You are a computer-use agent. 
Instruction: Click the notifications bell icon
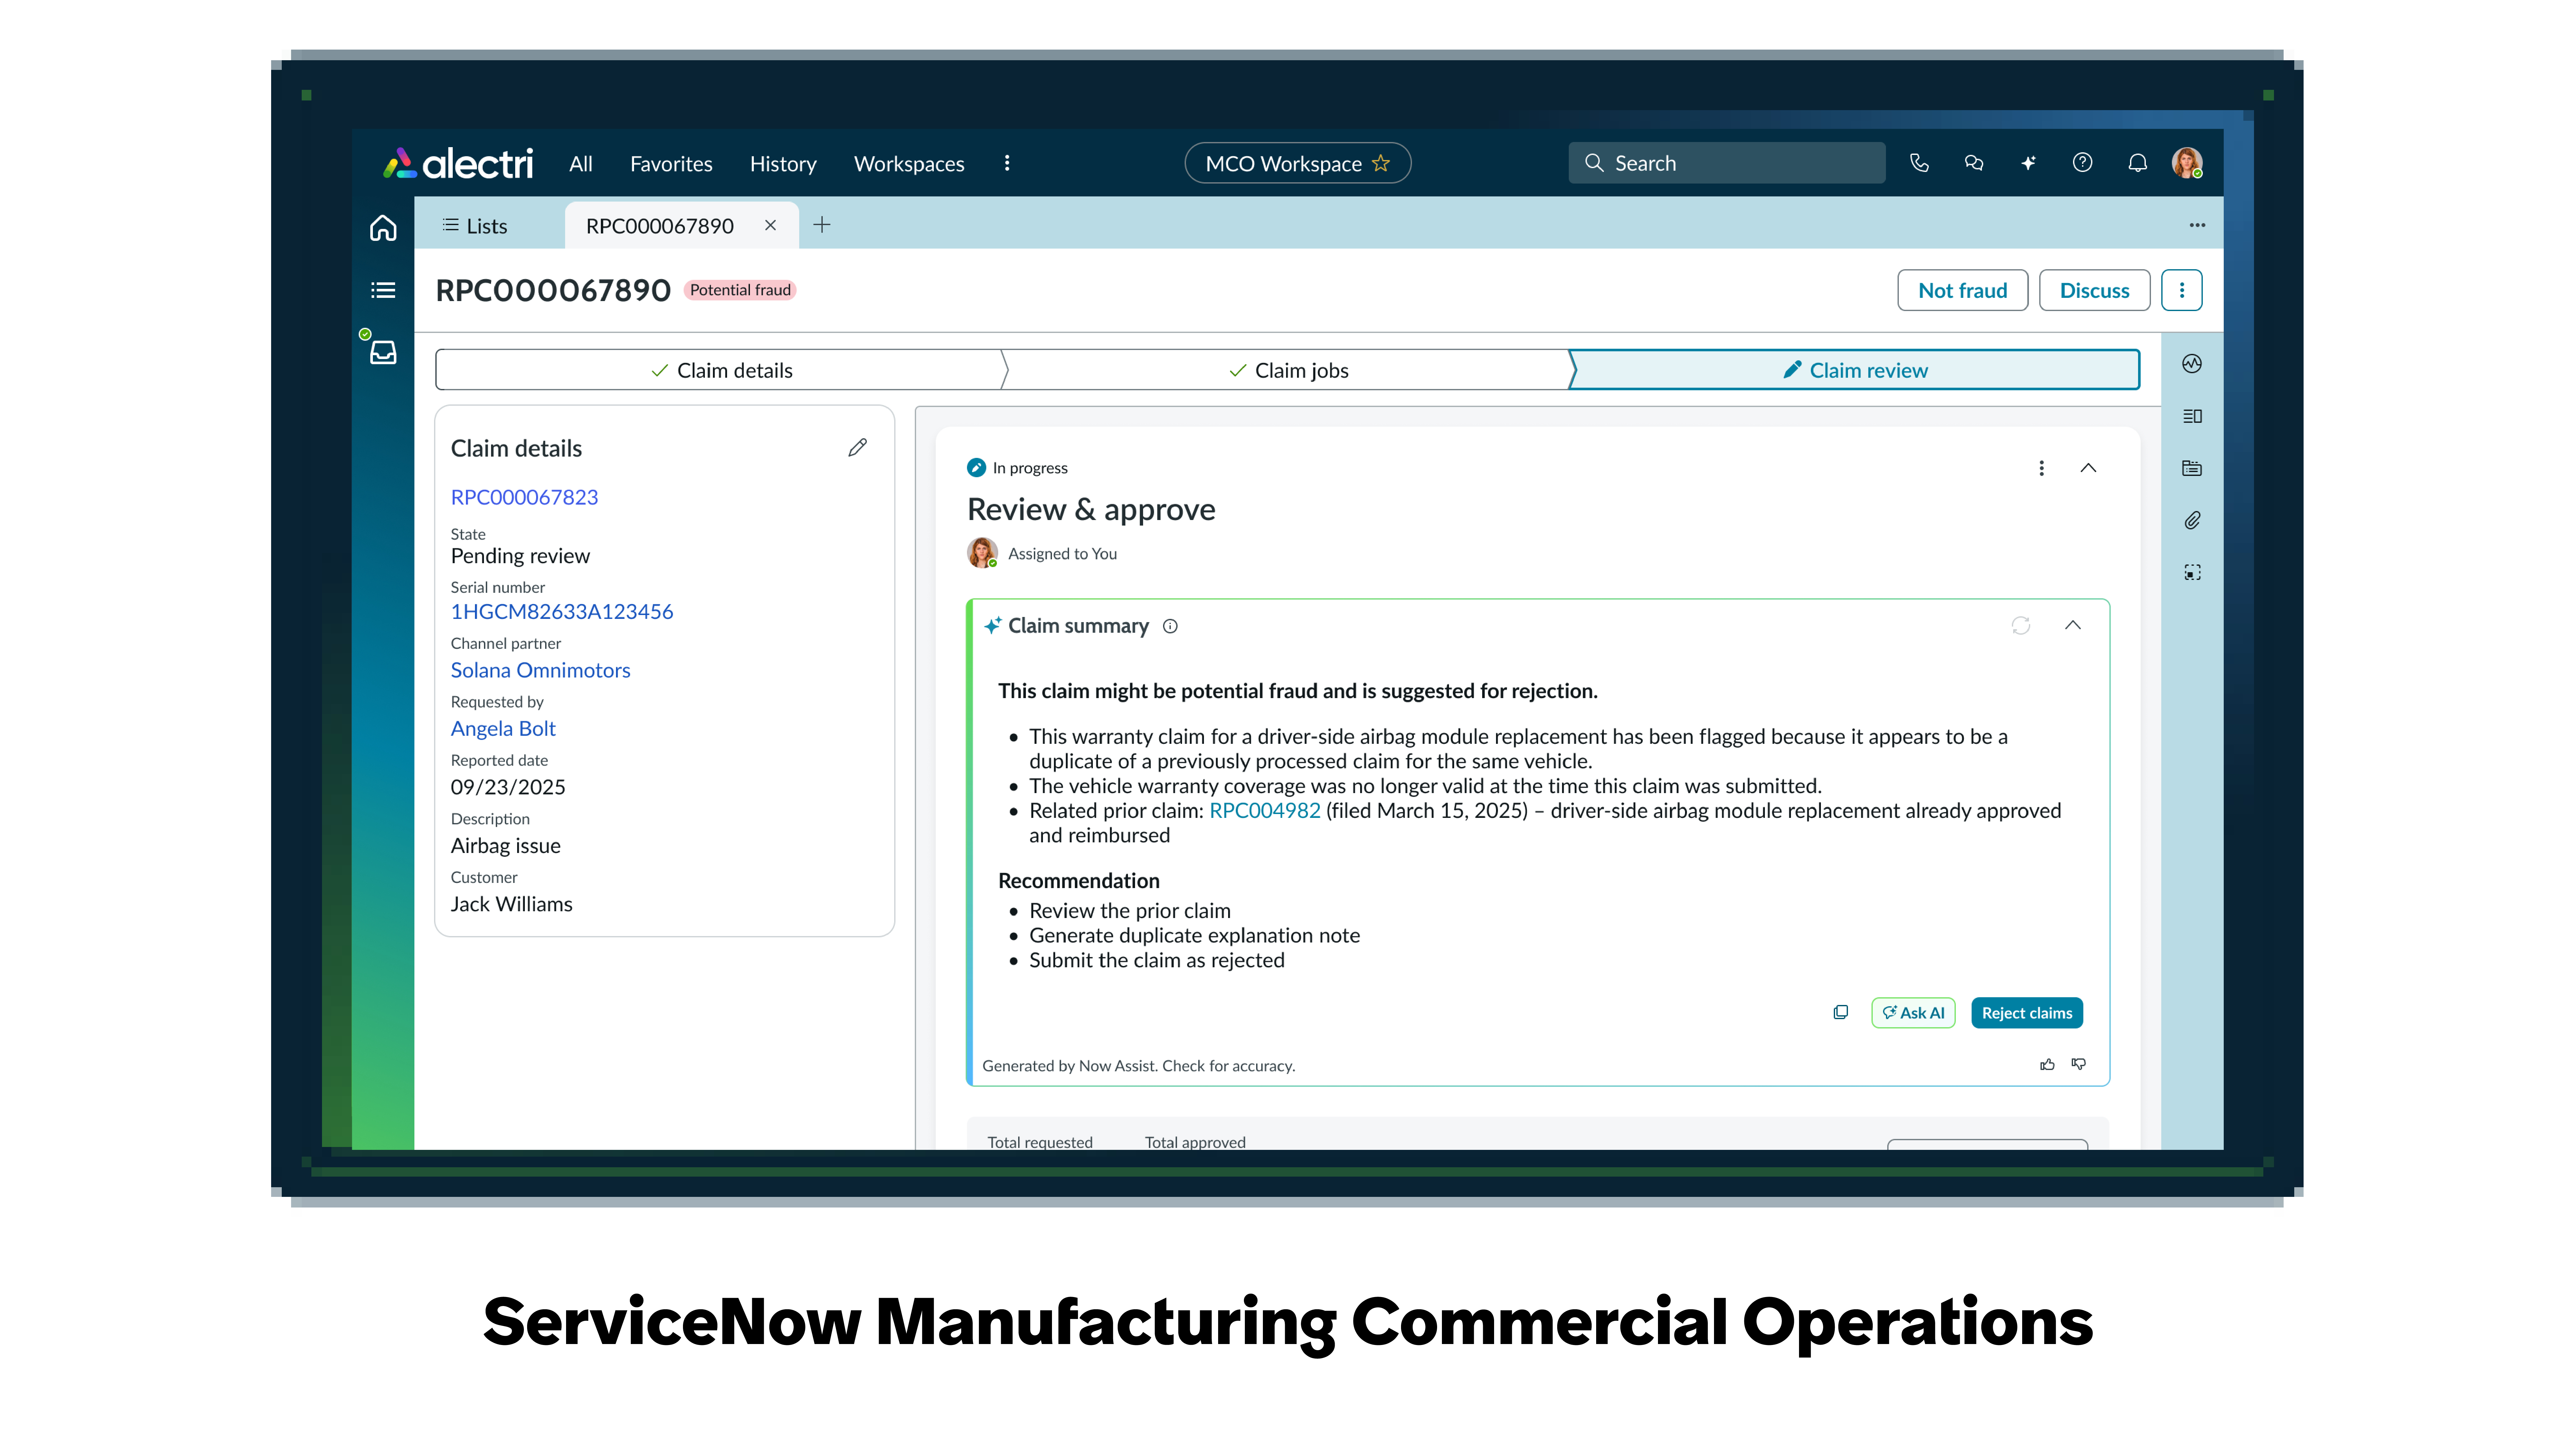pos(2137,163)
